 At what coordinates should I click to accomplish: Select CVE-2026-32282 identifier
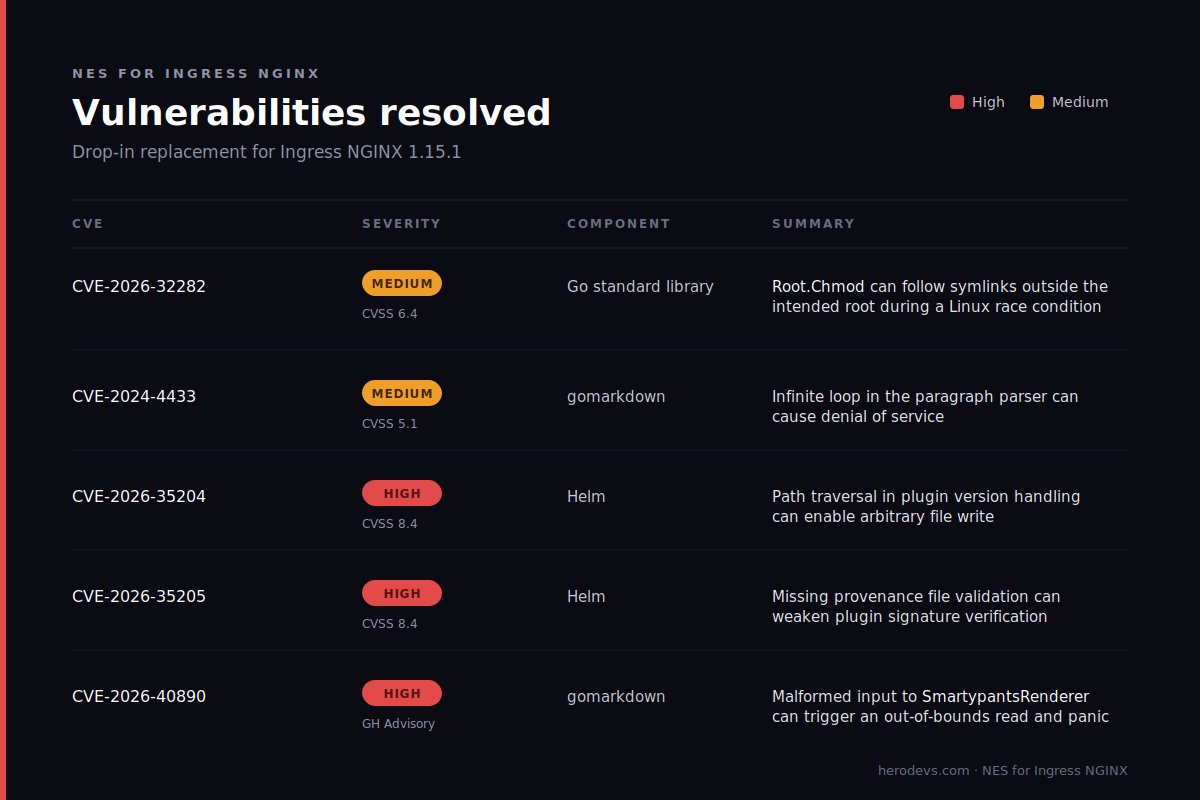139,286
